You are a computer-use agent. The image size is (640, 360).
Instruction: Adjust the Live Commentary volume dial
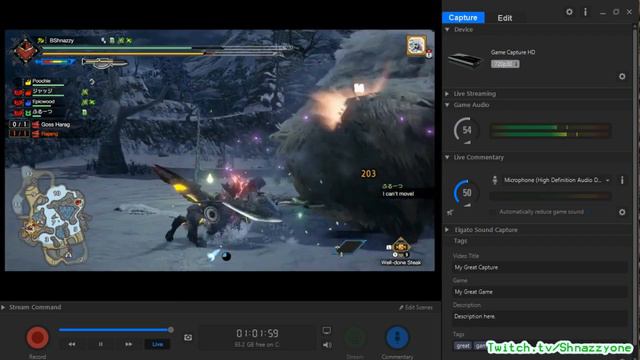click(466, 192)
